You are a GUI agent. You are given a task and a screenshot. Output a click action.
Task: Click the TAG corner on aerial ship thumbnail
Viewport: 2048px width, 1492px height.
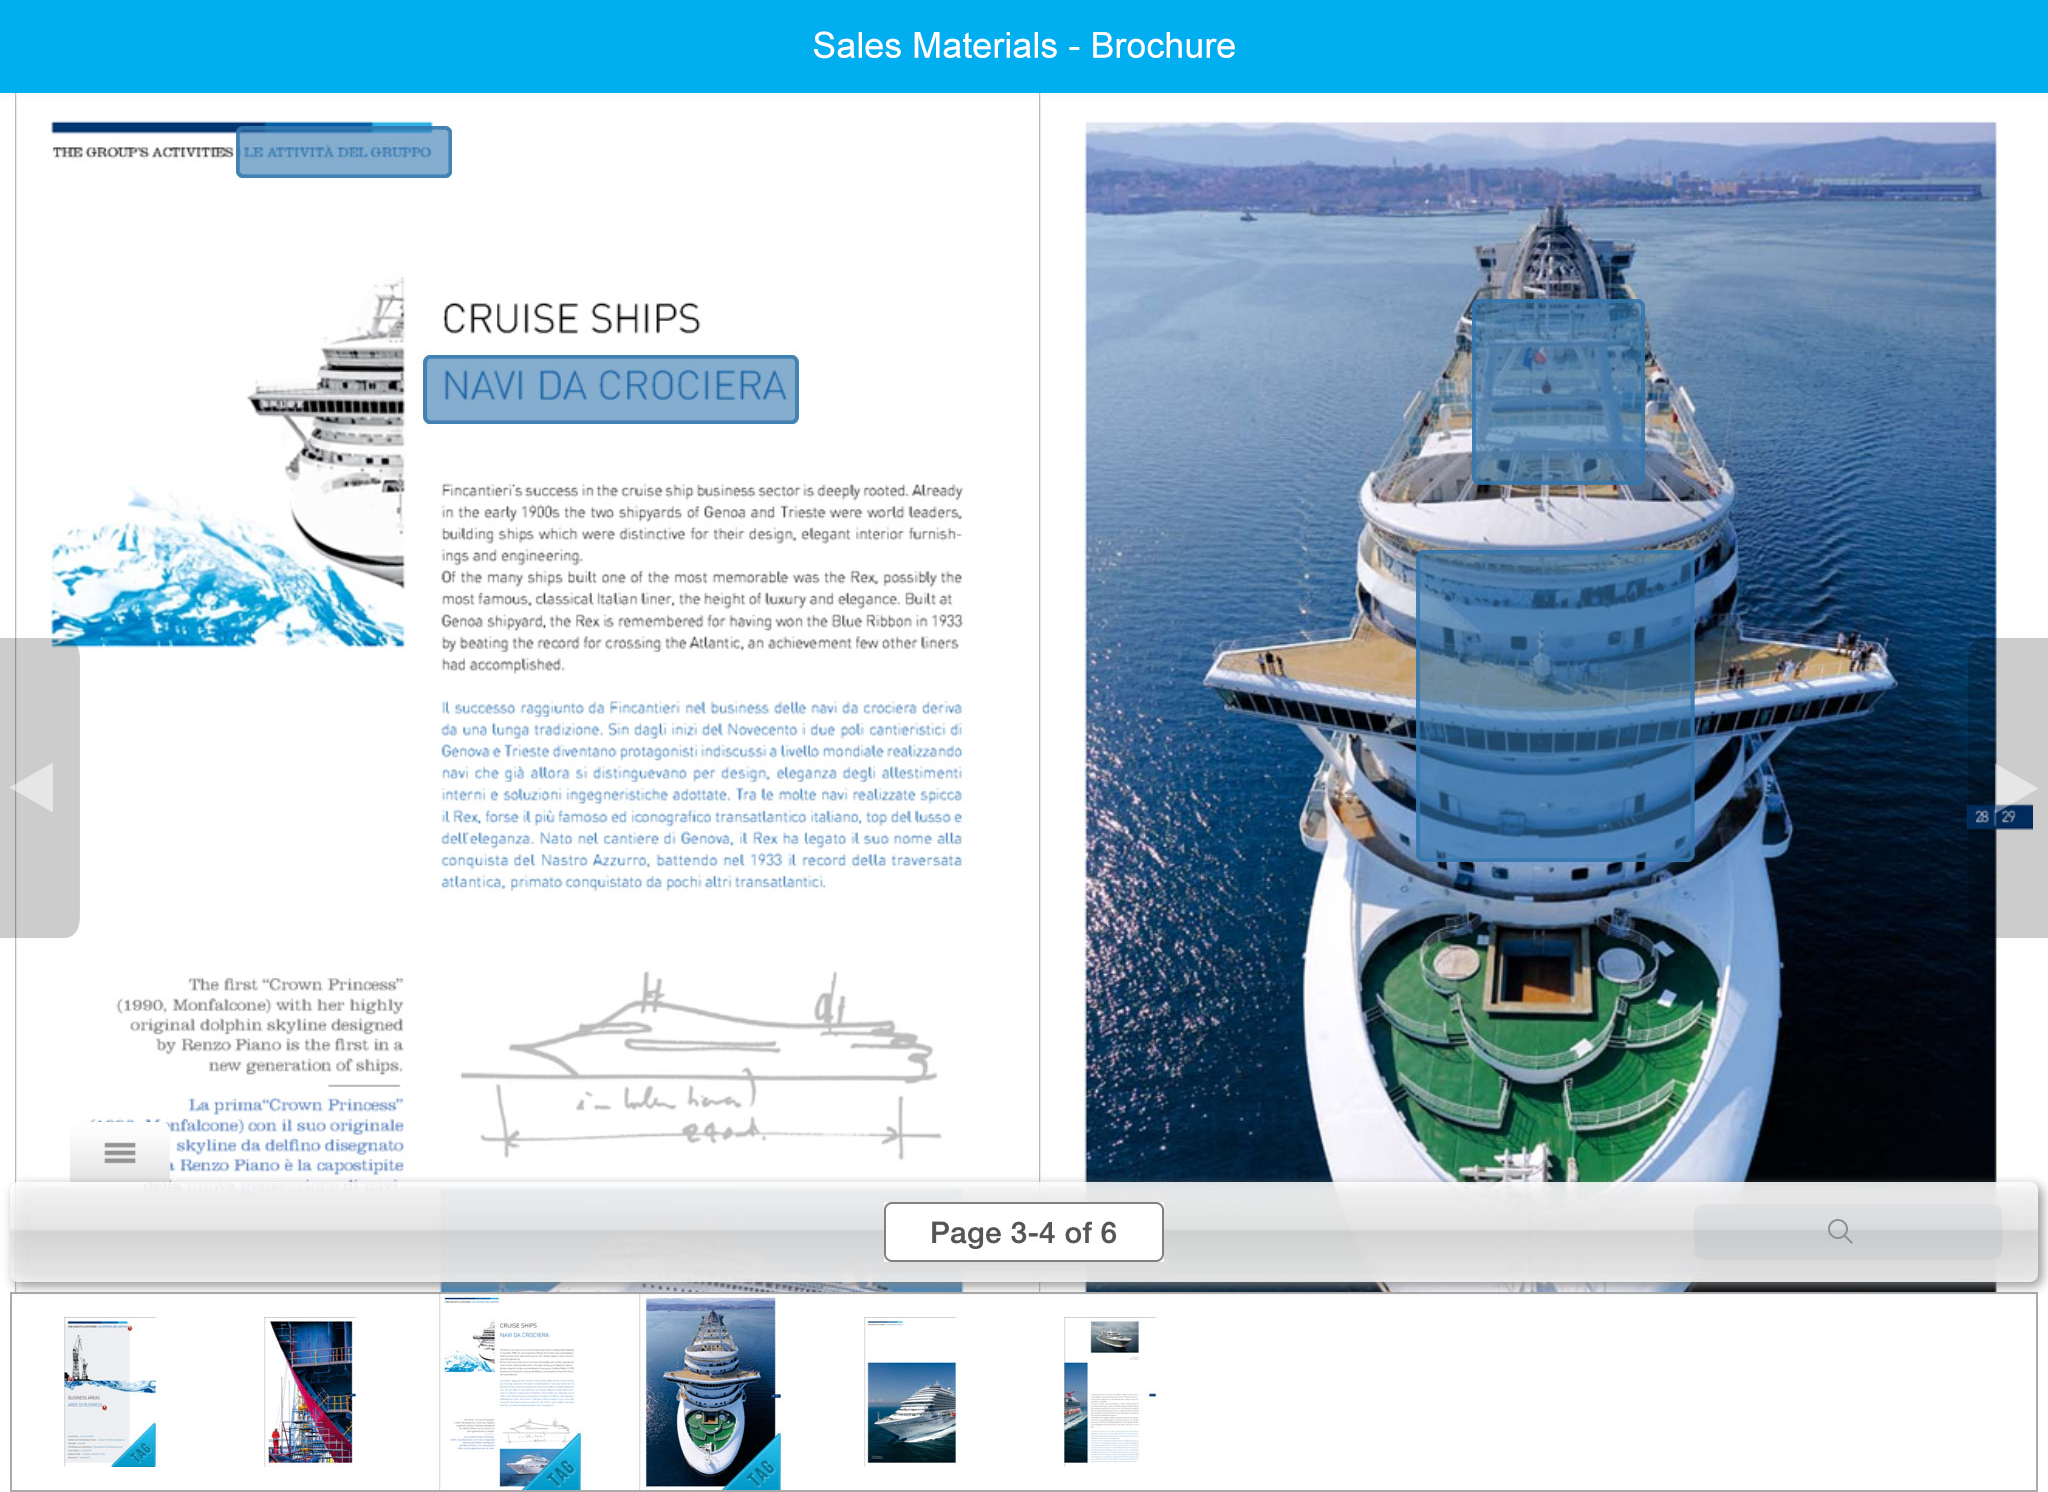click(760, 1468)
